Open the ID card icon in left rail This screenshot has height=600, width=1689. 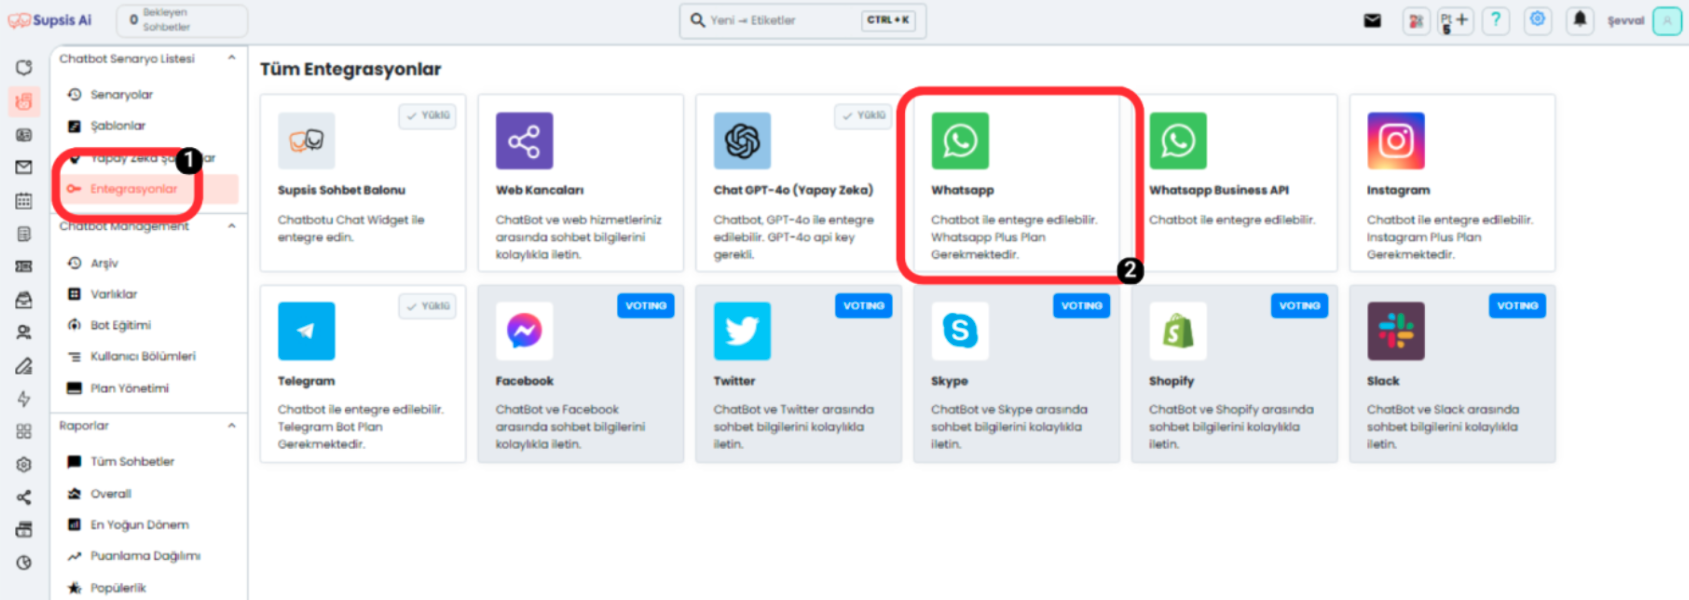[24, 135]
